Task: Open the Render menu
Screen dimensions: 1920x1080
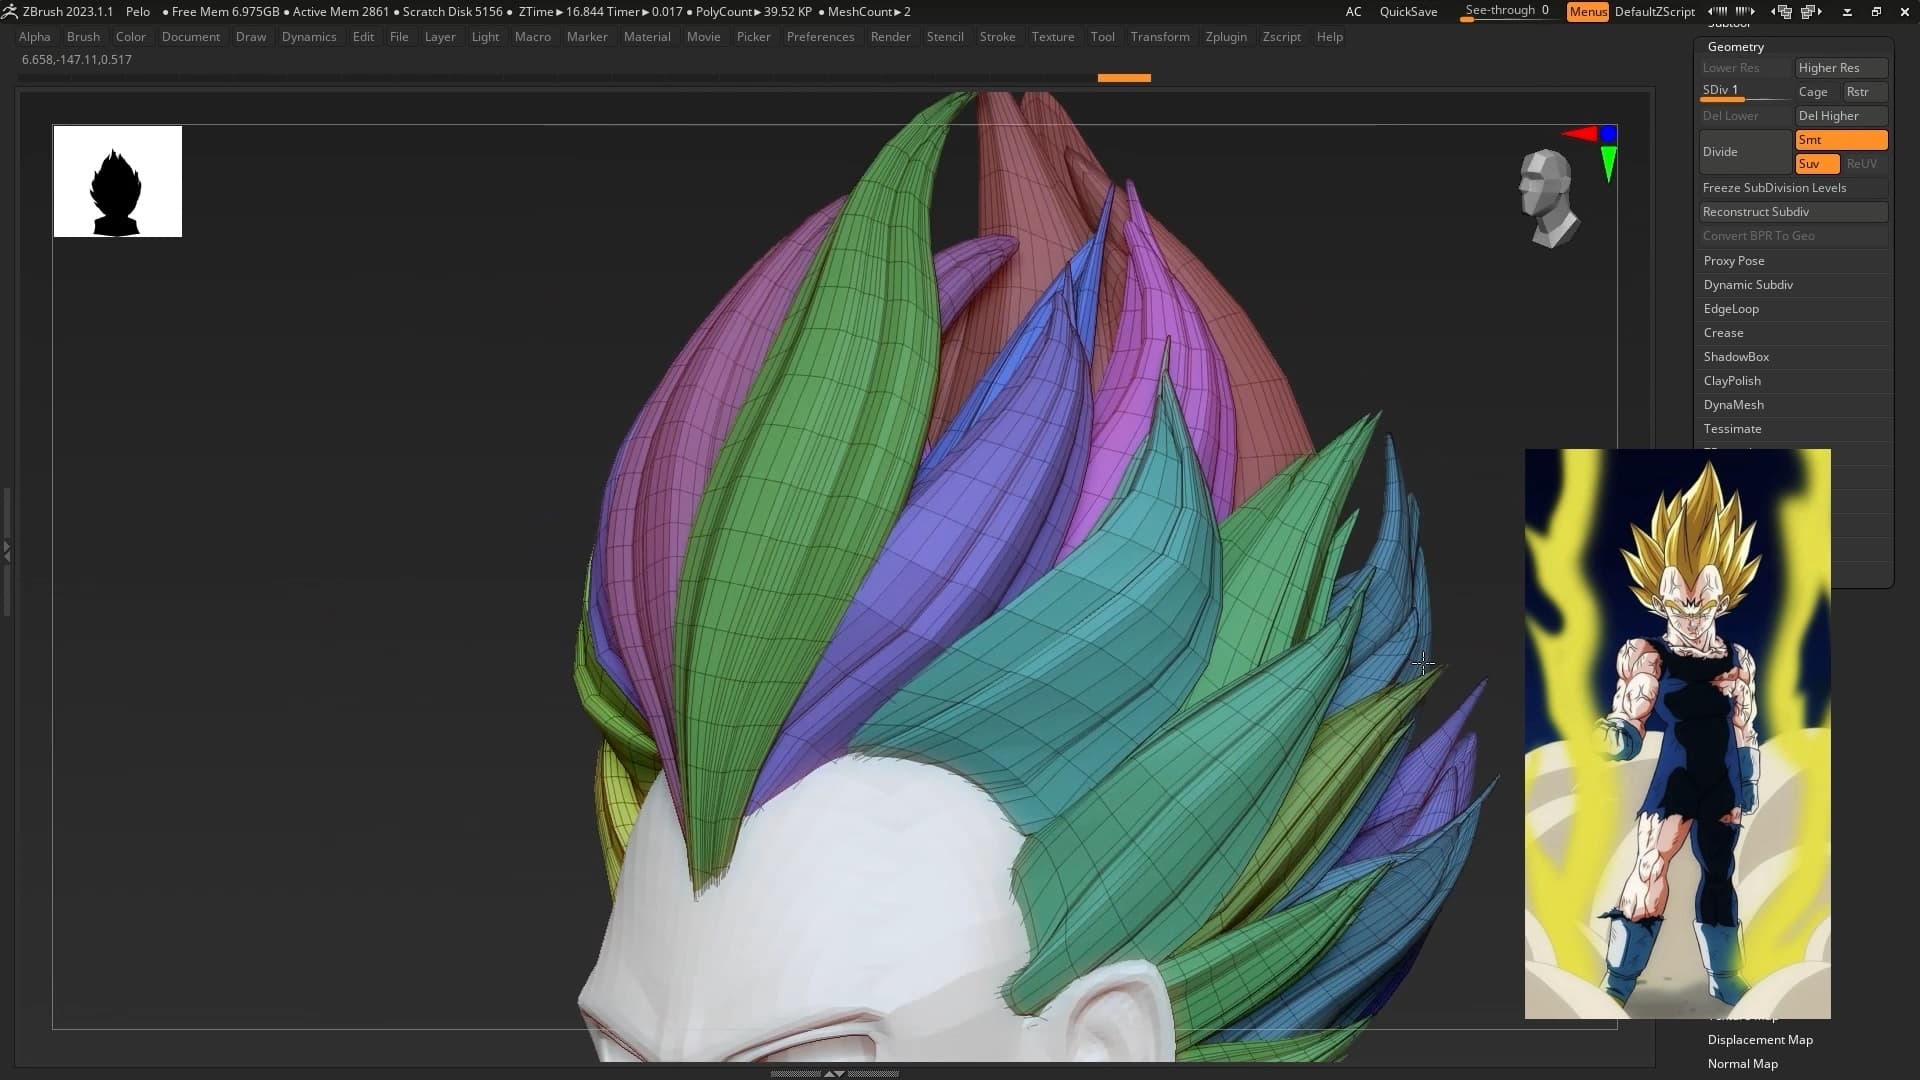Action: coord(890,37)
